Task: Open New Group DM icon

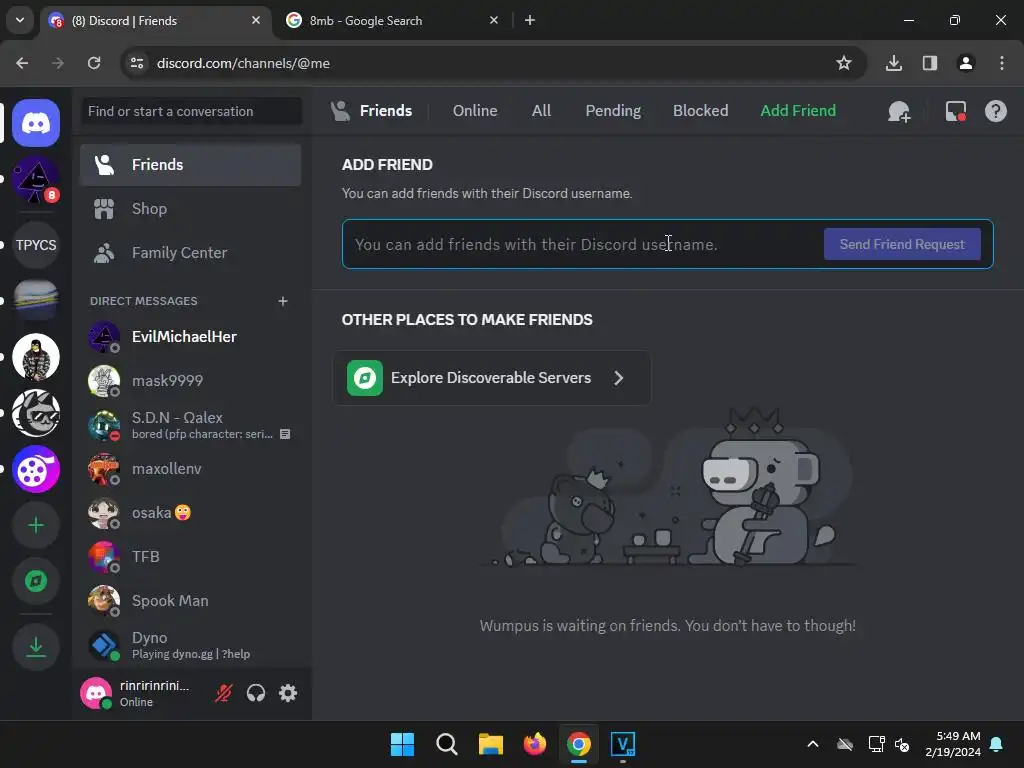Action: coord(899,111)
